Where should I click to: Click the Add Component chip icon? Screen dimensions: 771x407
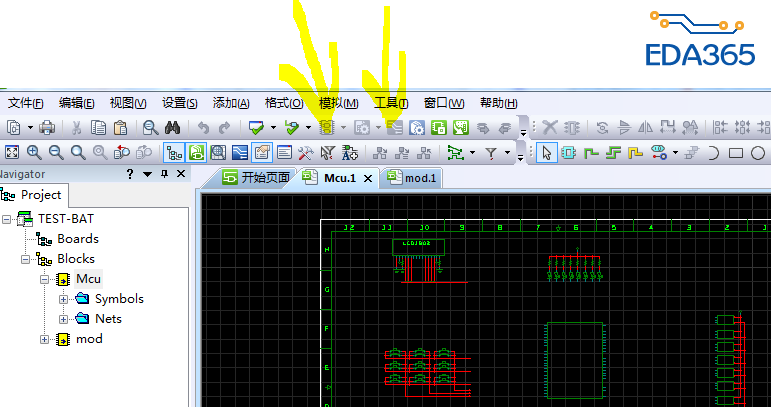coord(569,153)
